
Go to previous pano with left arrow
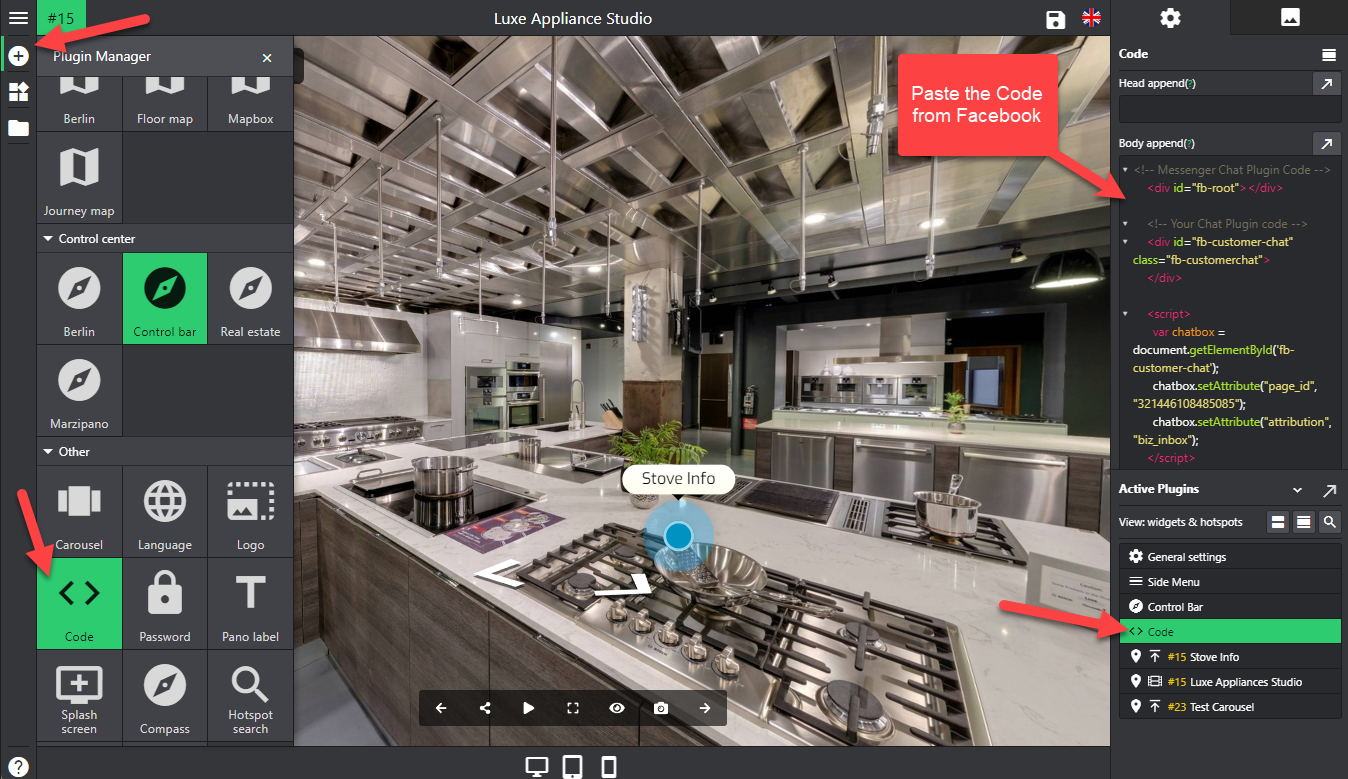(x=441, y=708)
